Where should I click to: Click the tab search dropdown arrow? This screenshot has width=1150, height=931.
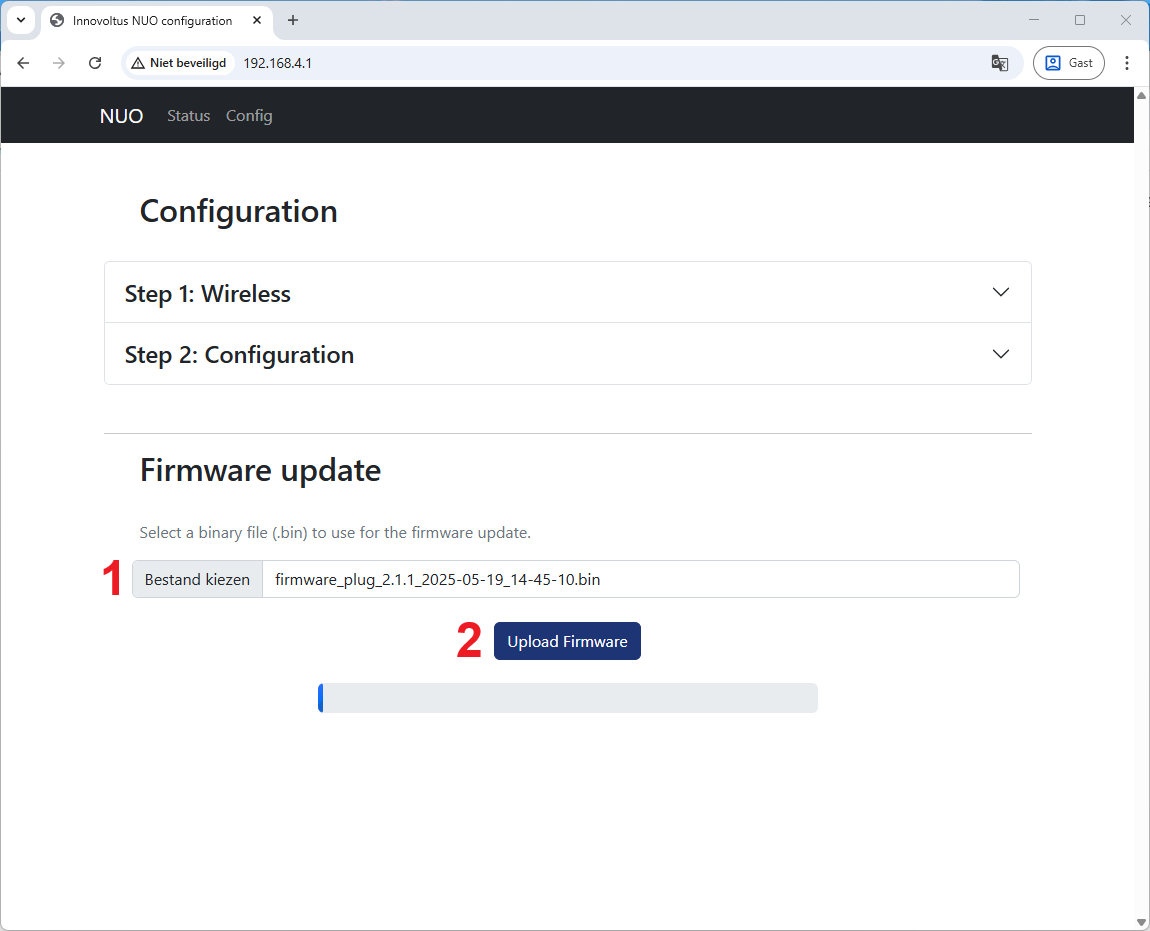(x=20, y=20)
